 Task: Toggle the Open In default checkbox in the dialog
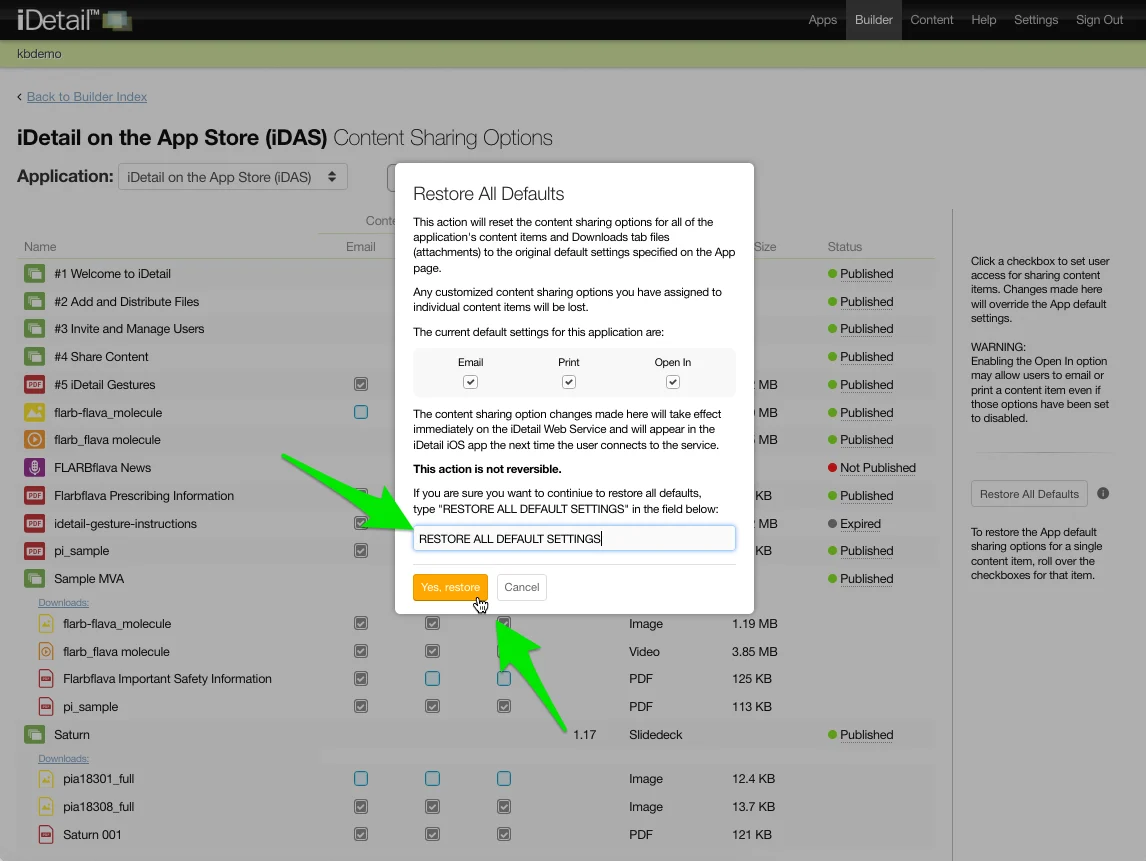673,382
